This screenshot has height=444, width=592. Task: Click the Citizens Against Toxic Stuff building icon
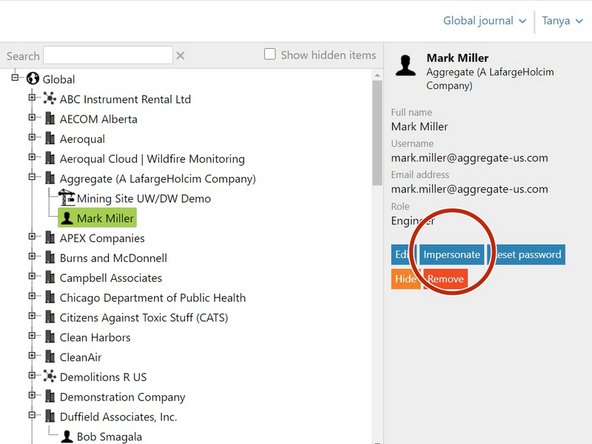pos(50,317)
